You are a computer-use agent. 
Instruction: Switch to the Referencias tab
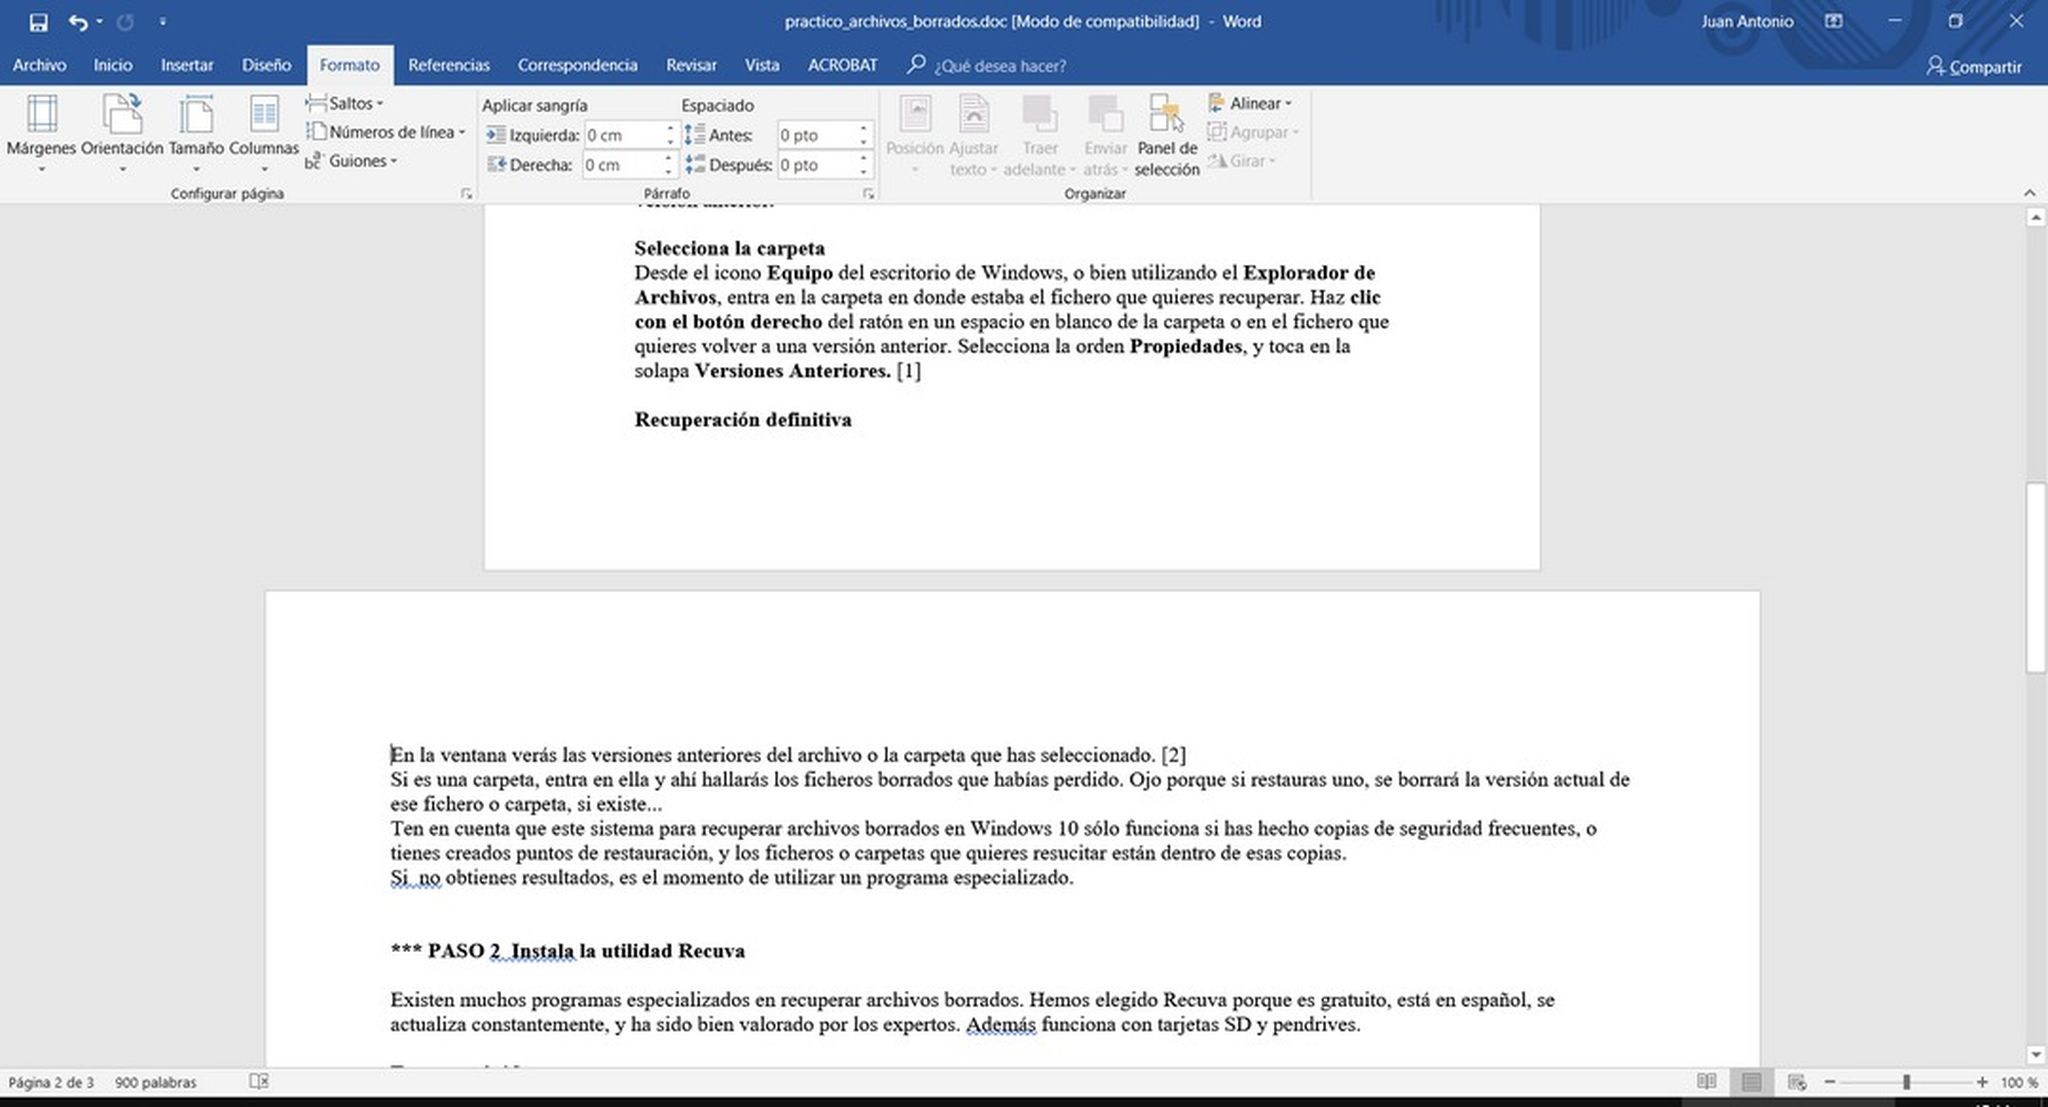pyautogui.click(x=449, y=65)
